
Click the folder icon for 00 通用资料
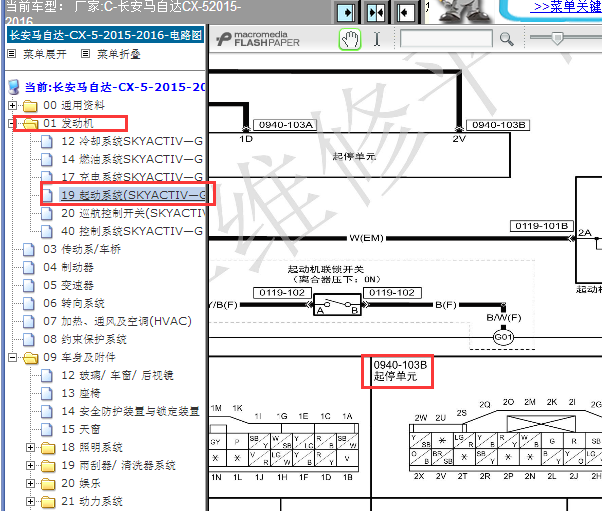(30, 106)
